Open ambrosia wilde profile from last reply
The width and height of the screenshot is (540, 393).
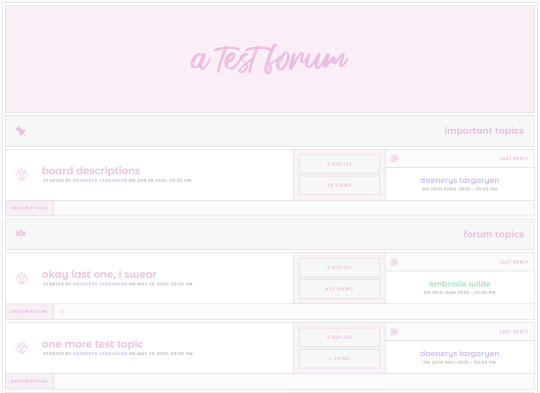459,284
